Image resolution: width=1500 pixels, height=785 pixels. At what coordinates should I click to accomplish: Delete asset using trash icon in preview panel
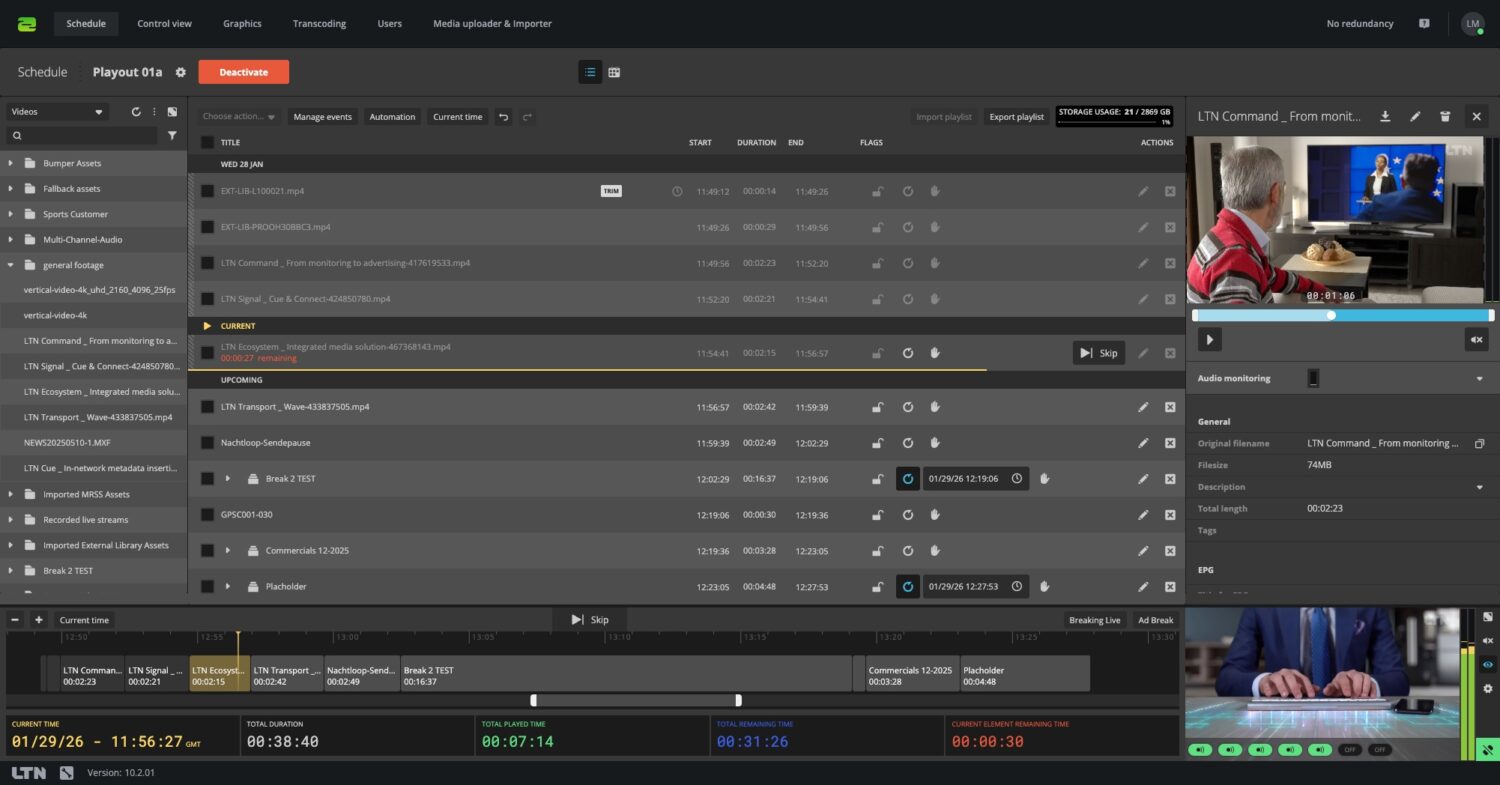[1445, 117]
